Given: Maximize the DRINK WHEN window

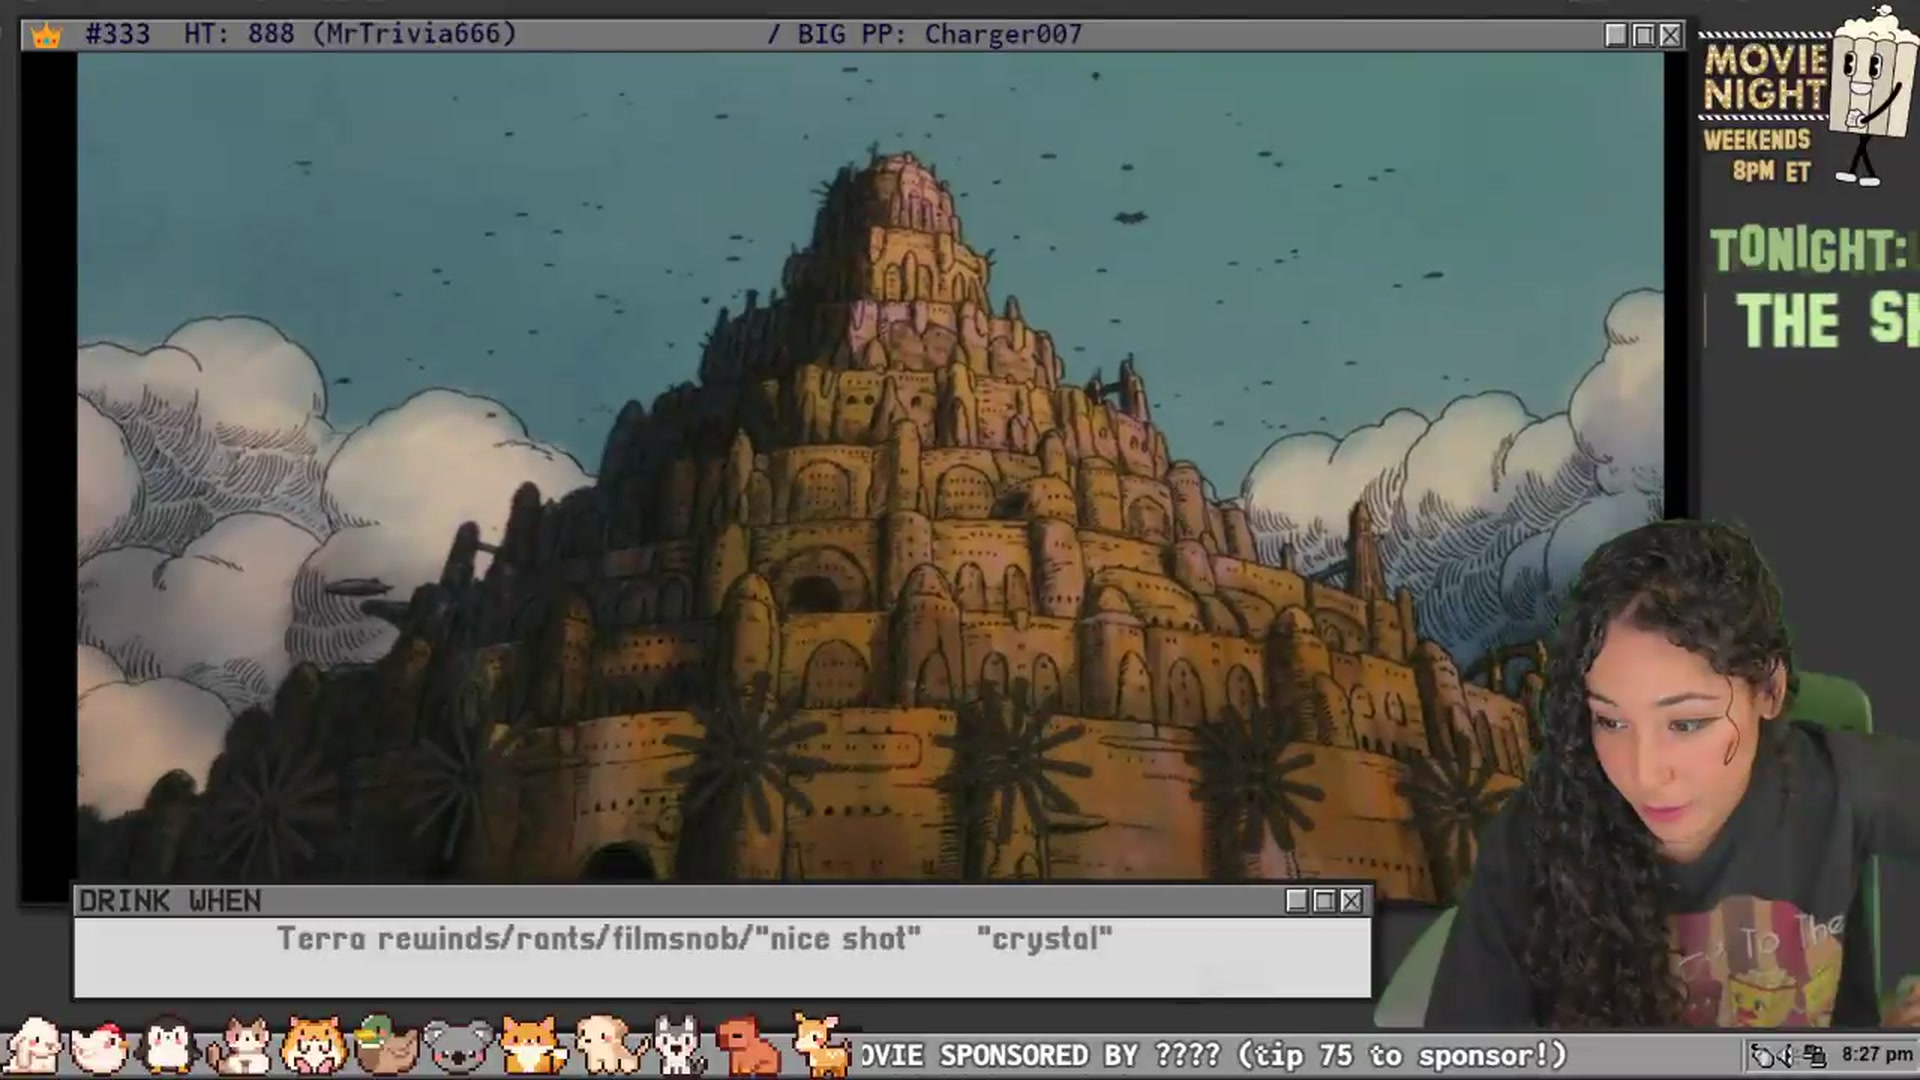Looking at the screenshot, I should (x=1324, y=901).
